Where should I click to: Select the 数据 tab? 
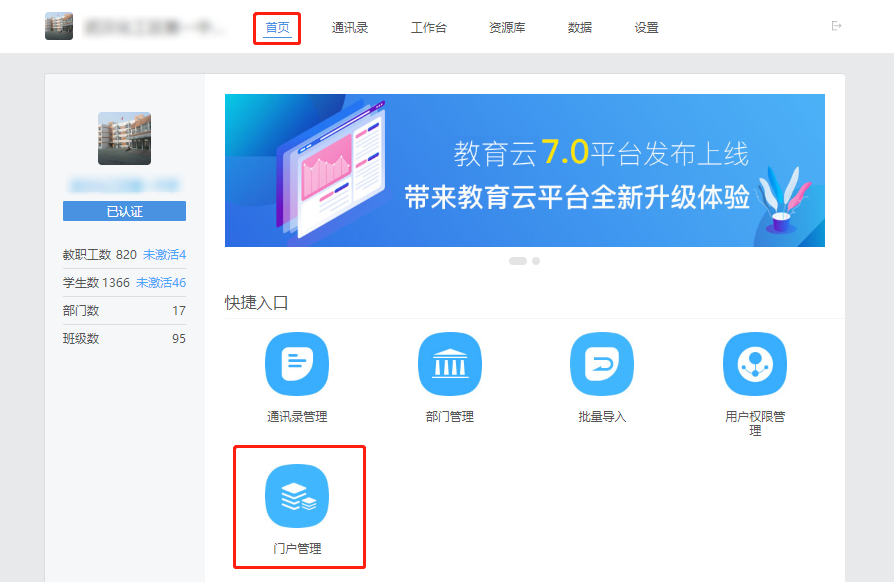(580, 27)
